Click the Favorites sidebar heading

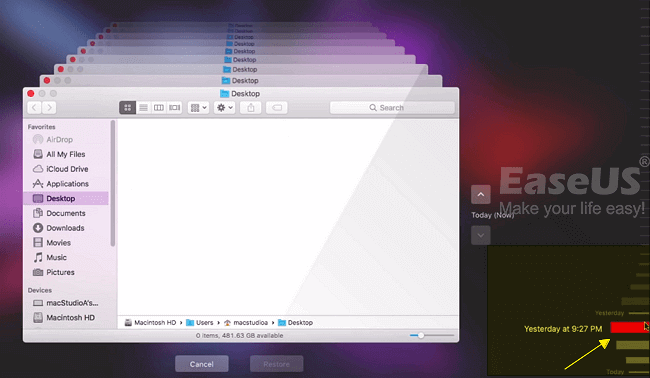coord(41,127)
